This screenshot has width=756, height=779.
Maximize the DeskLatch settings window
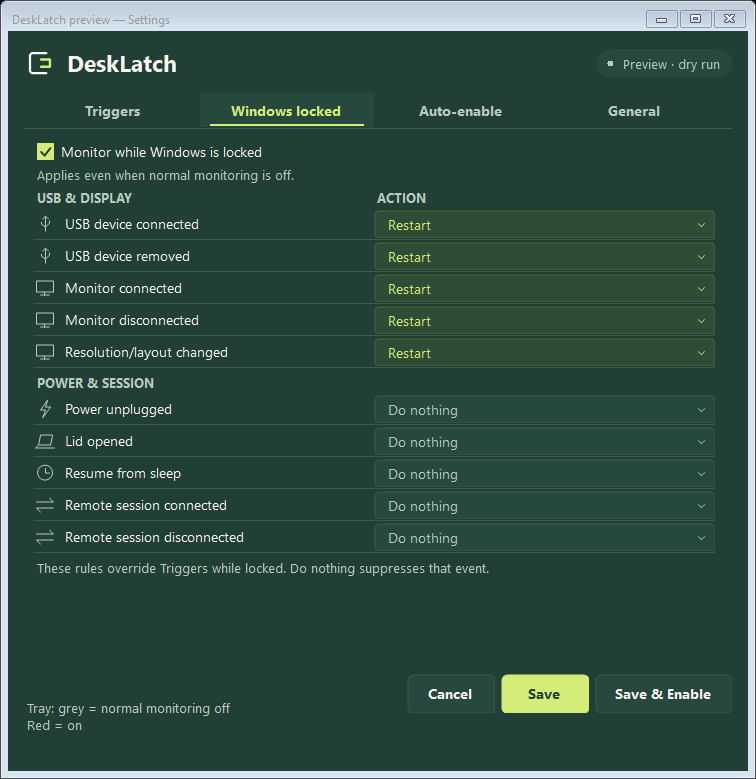pos(695,19)
